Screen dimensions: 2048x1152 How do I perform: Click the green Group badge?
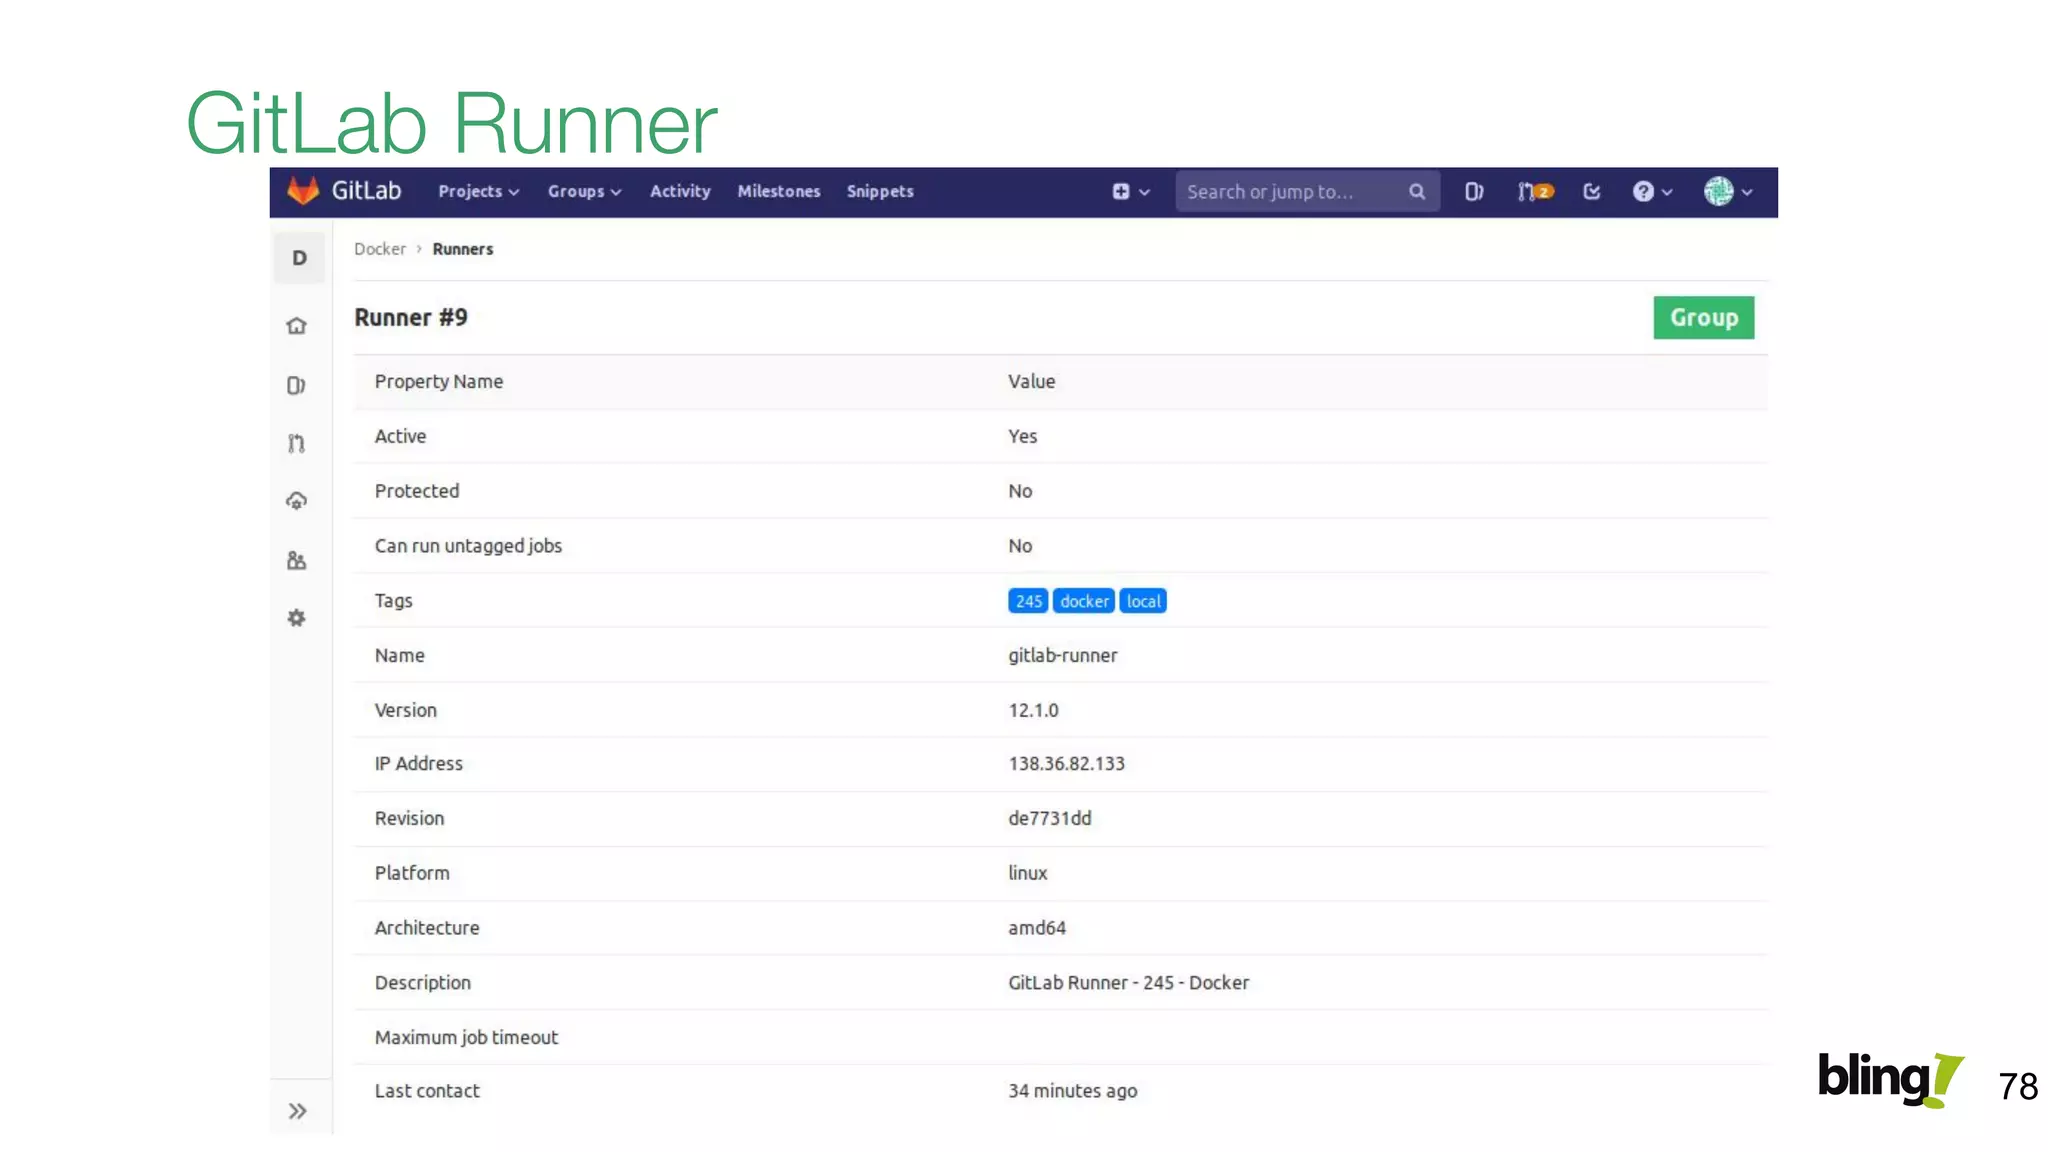tap(1704, 317)
